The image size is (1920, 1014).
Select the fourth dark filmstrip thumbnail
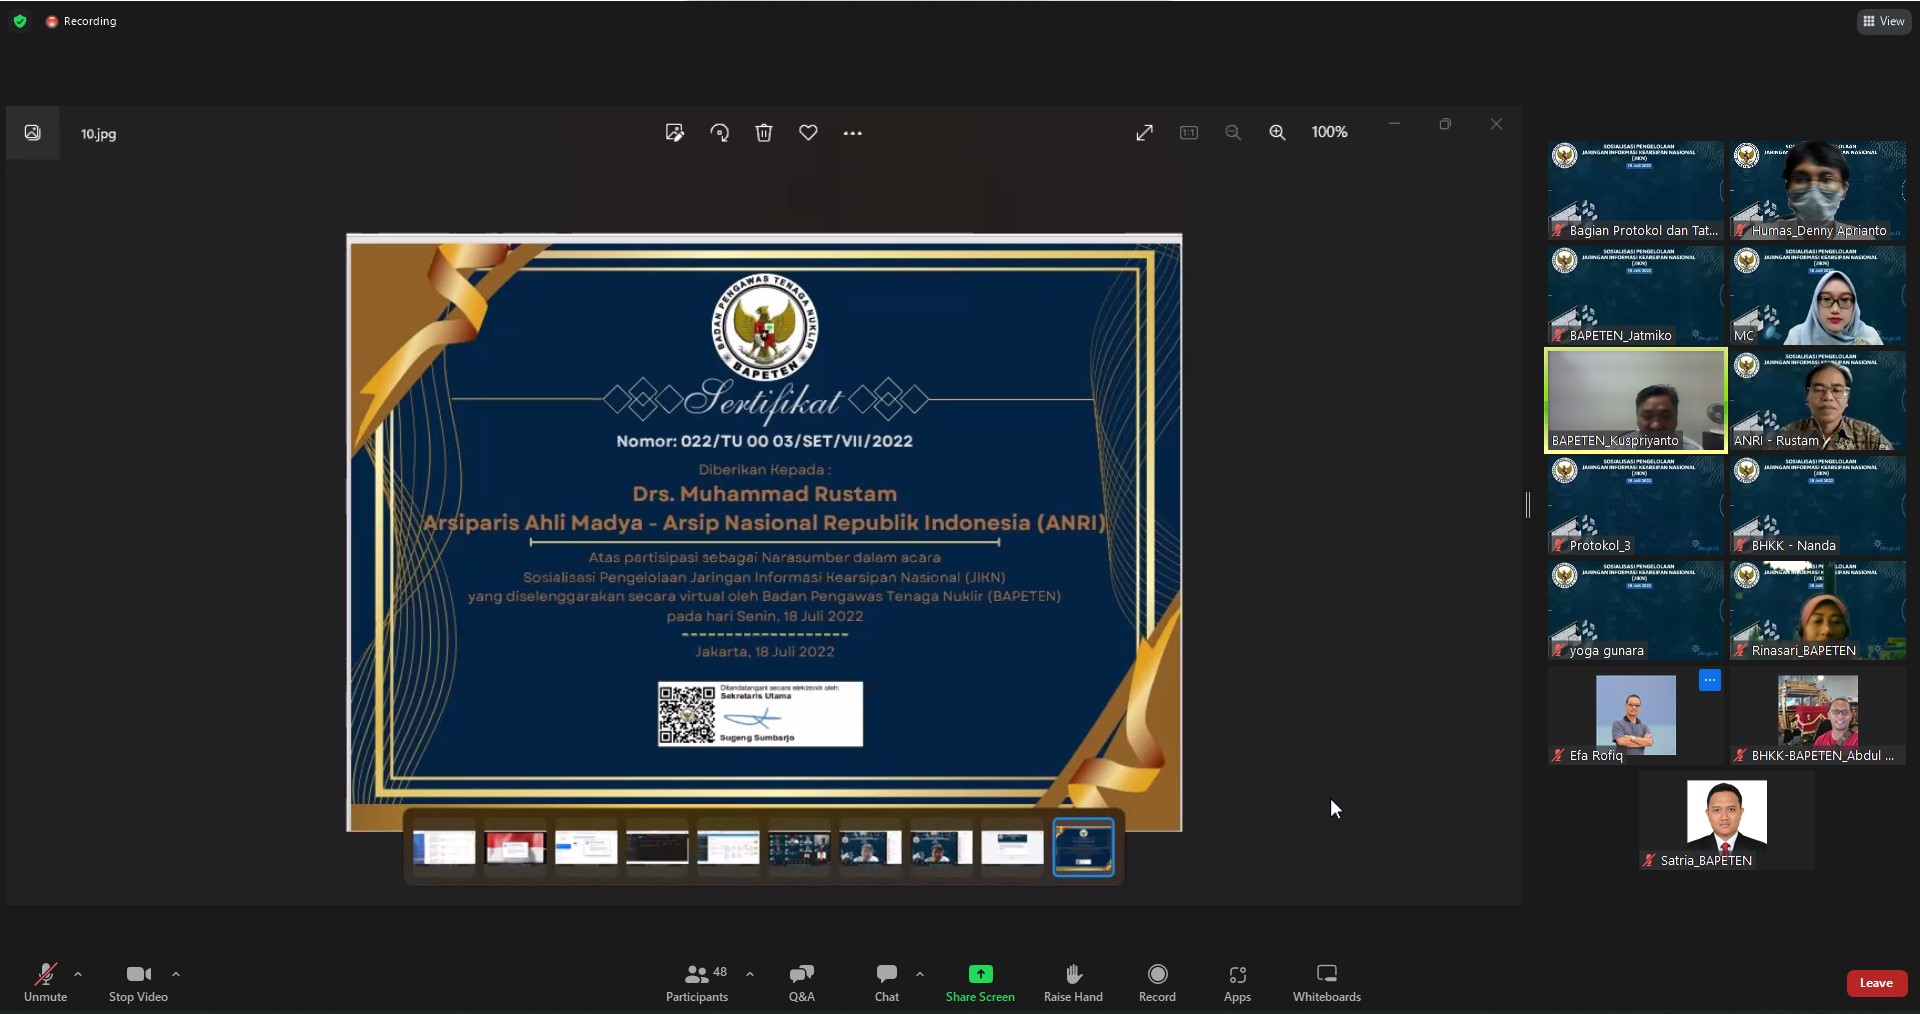[657, 847]
